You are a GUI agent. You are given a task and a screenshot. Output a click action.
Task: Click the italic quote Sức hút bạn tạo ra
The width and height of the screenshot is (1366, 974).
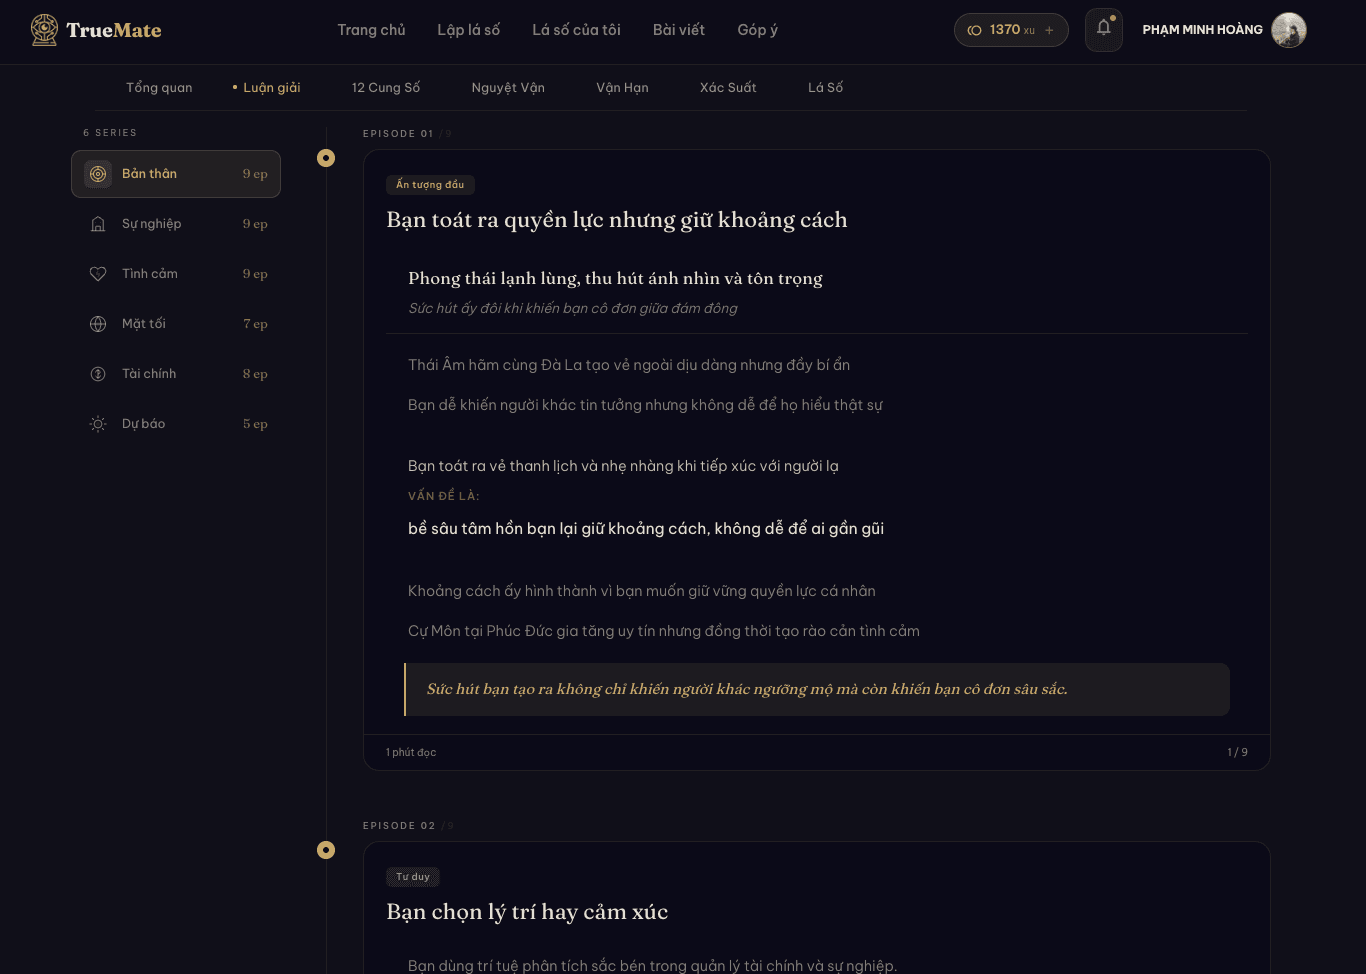coord(747,689)
